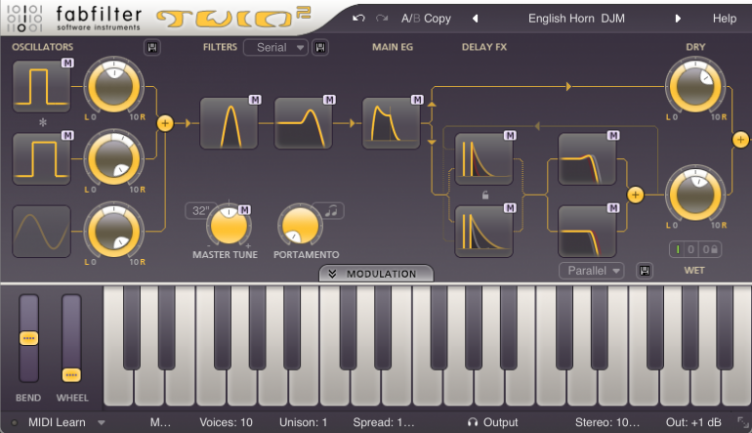The width and height of the screenshot is (752, 433).
Task: Open Serial filter routing dropdown
Action: tap(275, 47)
